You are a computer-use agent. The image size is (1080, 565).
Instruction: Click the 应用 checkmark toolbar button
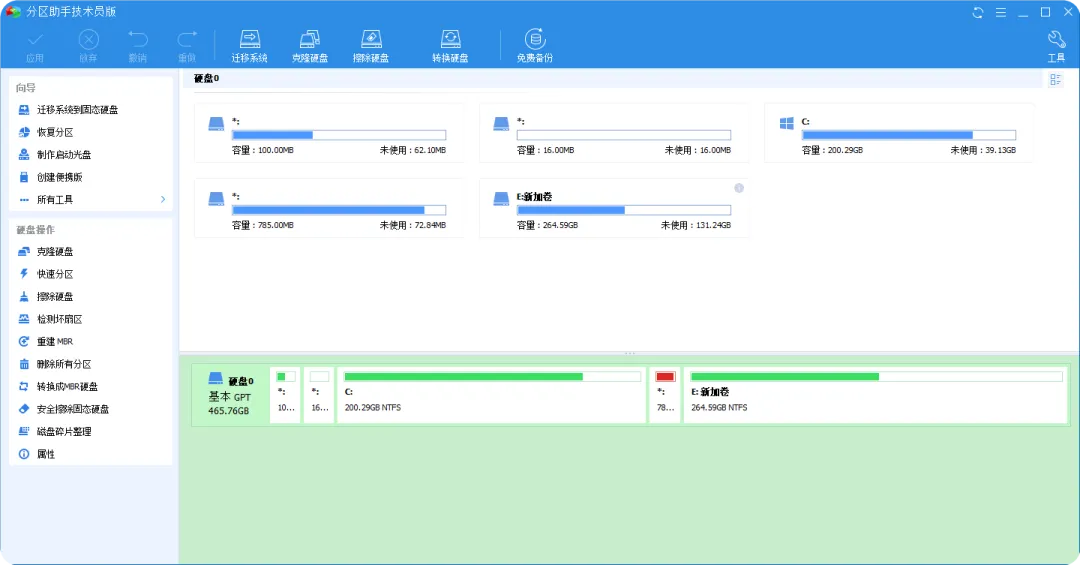click(x=35, y=46)
